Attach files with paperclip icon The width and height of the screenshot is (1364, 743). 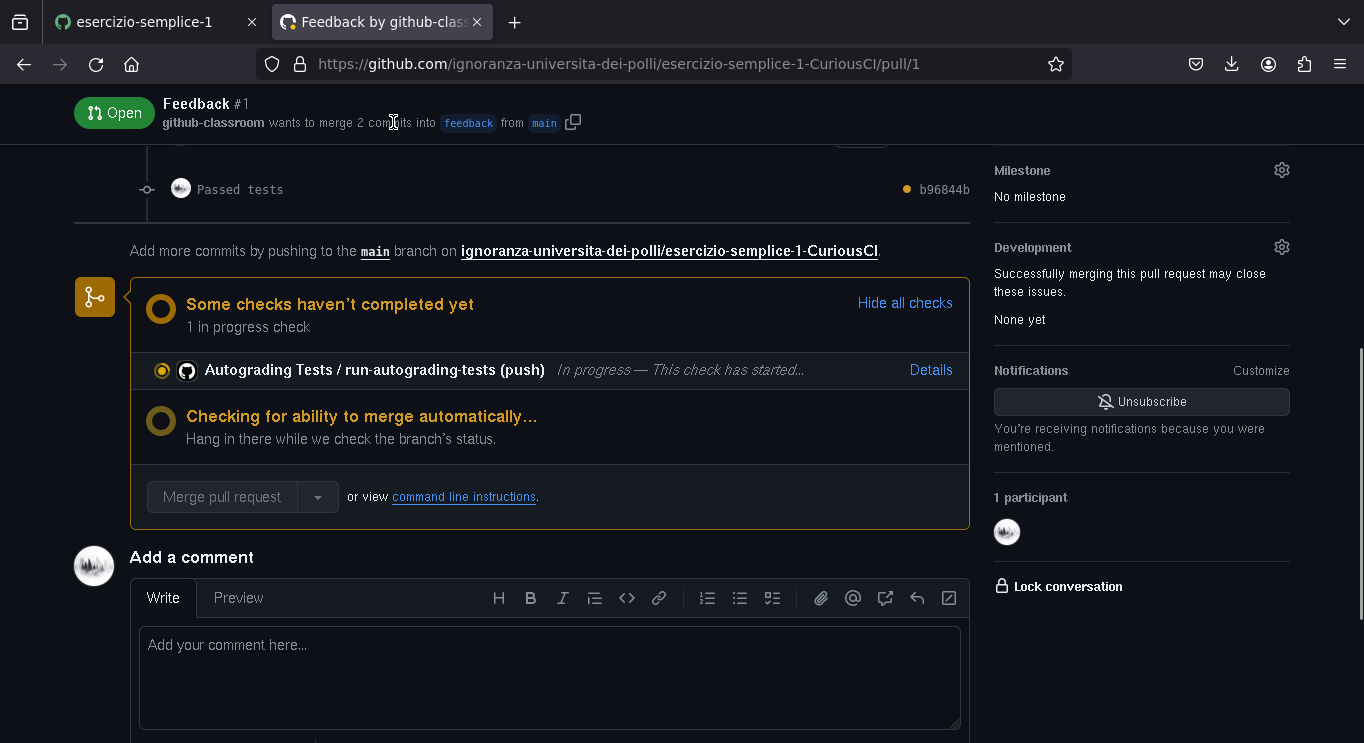[x=821, y=598]
